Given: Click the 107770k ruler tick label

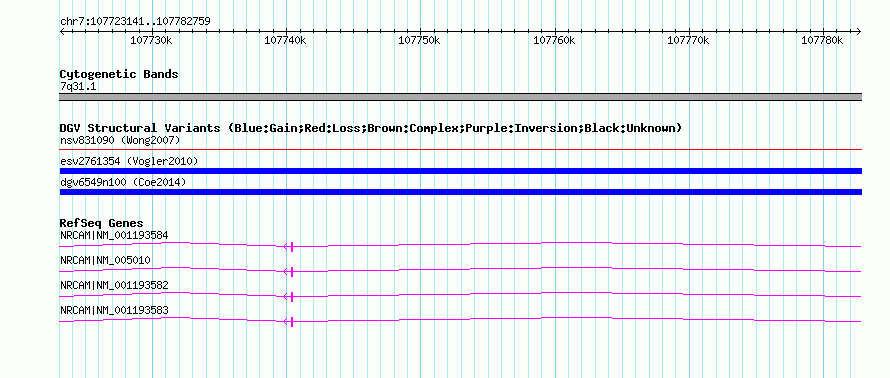Looking at the screenshot, I should tap(688, 40).
